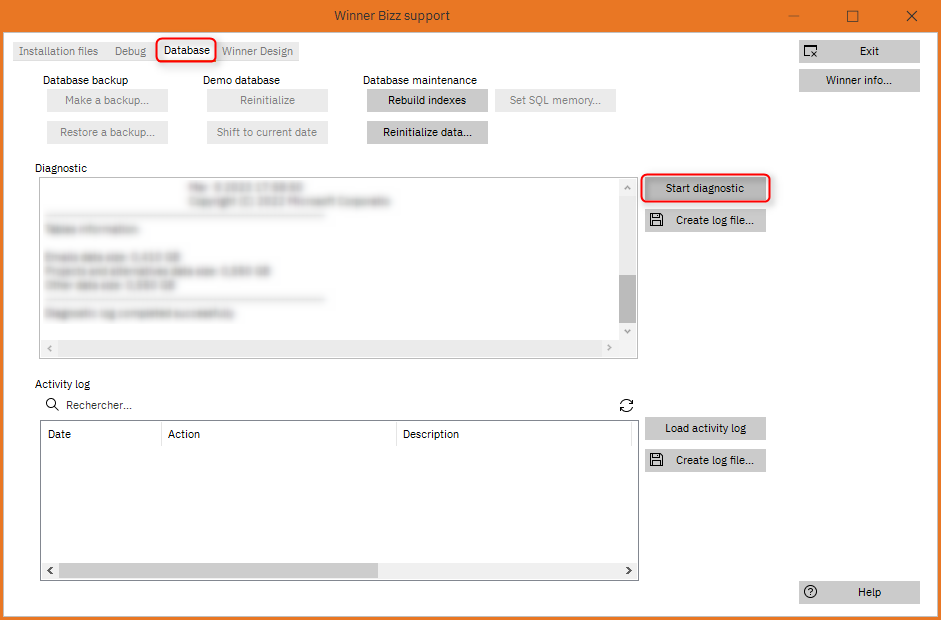Screen dimensions: 941x620
Task: Click Make a backup
Action: point(107,100)
